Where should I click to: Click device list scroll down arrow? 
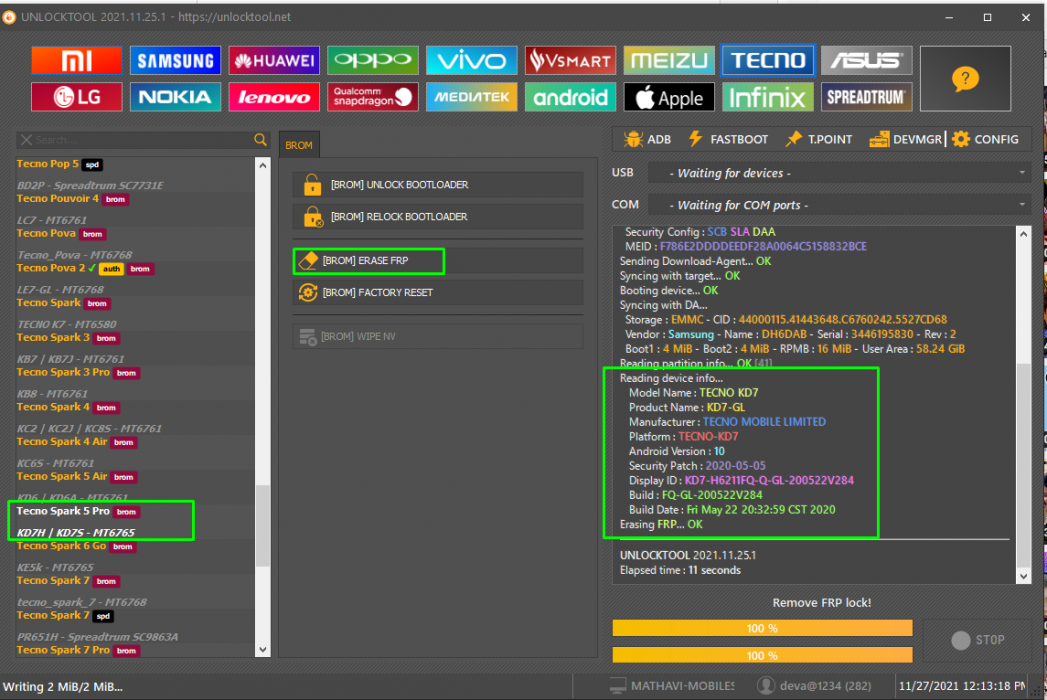262,649
